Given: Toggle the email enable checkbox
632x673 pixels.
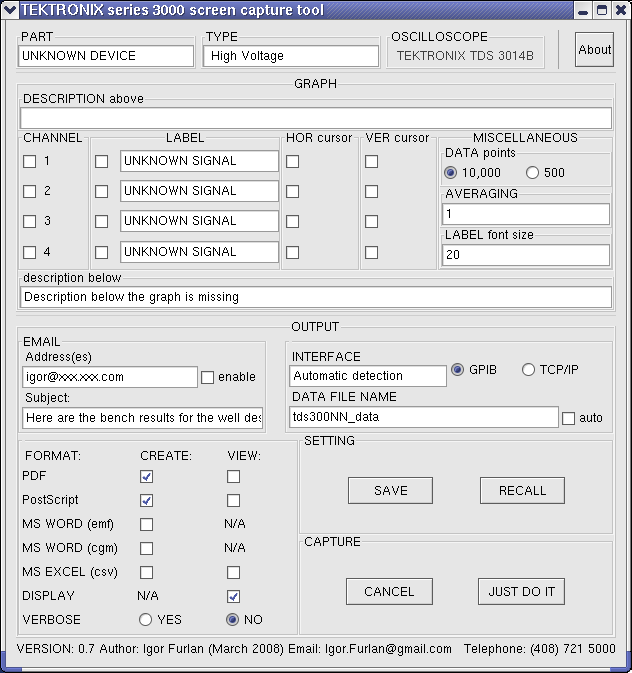Looking at the screenshot, I should pos(208,377).
